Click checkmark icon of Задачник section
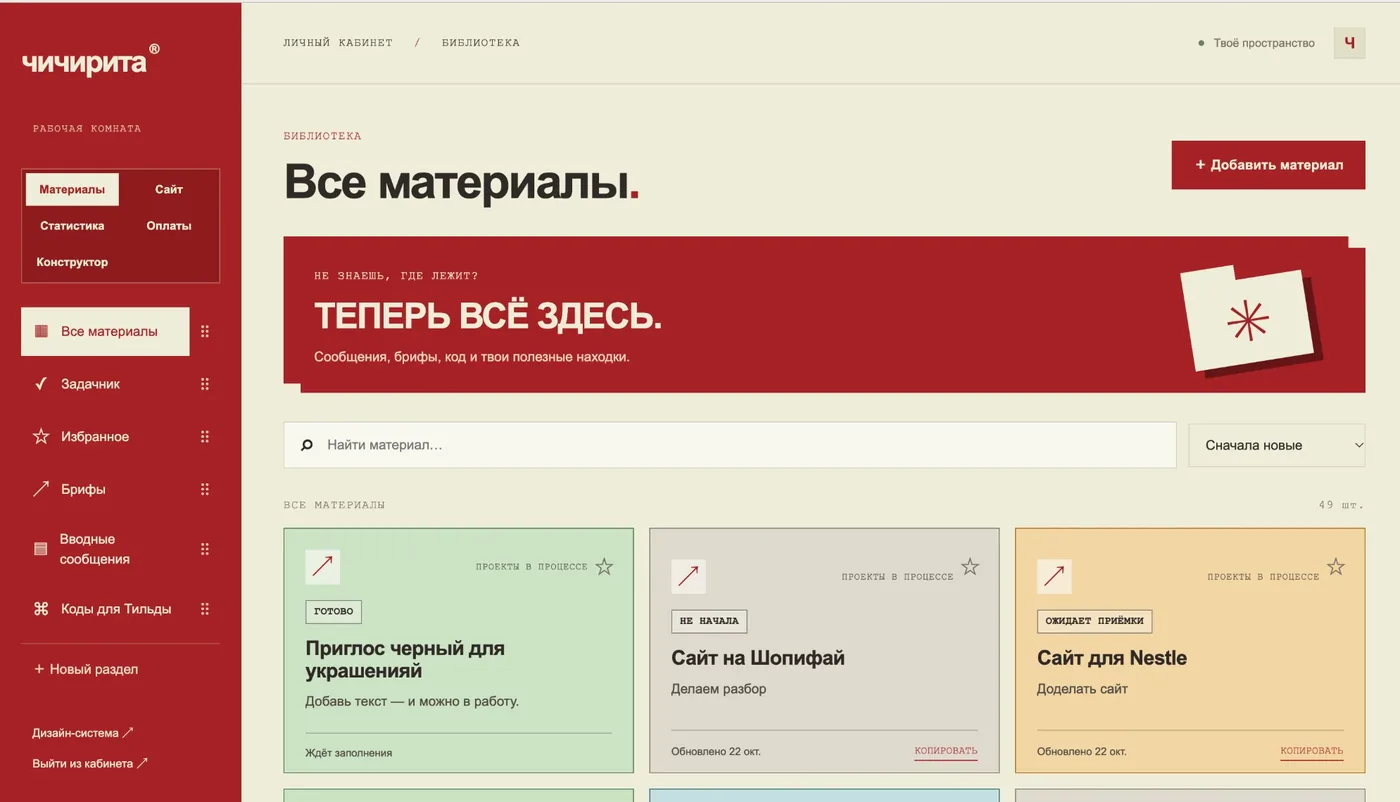The width and height of the screenshot is (1400, 802). click(x=41, y=384)
